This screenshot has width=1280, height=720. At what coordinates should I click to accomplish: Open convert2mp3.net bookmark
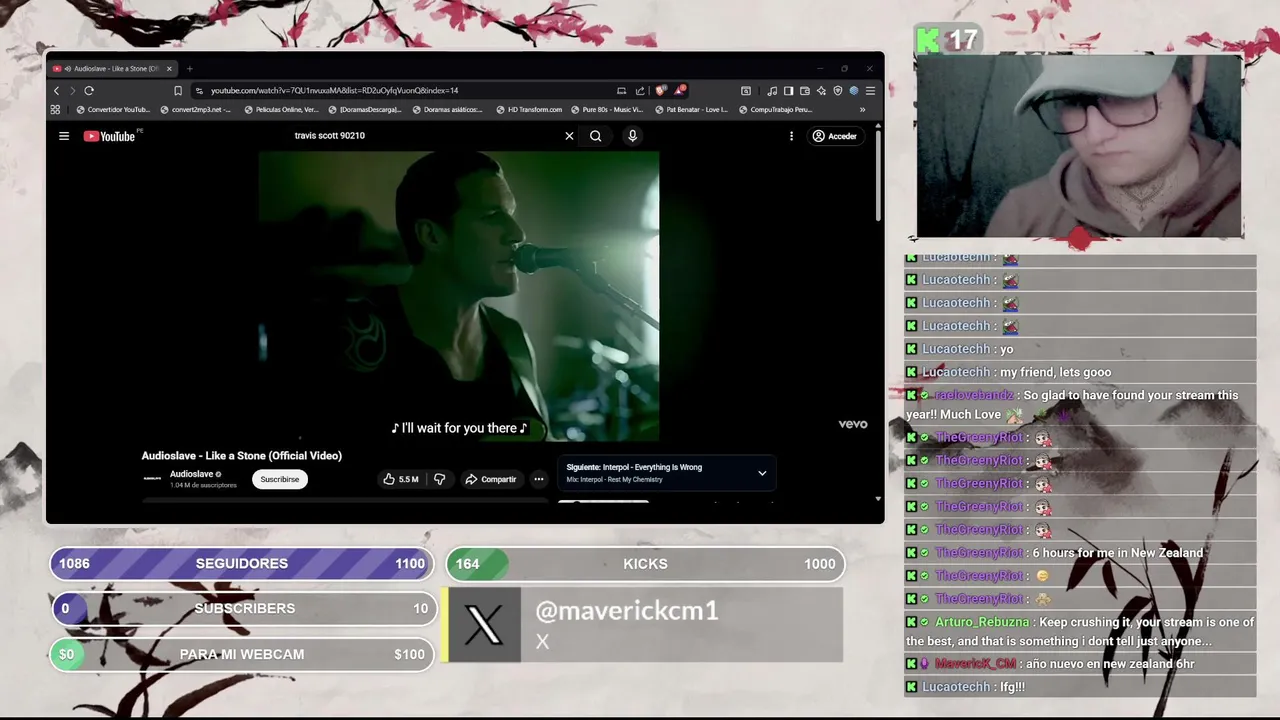(195, 110)
